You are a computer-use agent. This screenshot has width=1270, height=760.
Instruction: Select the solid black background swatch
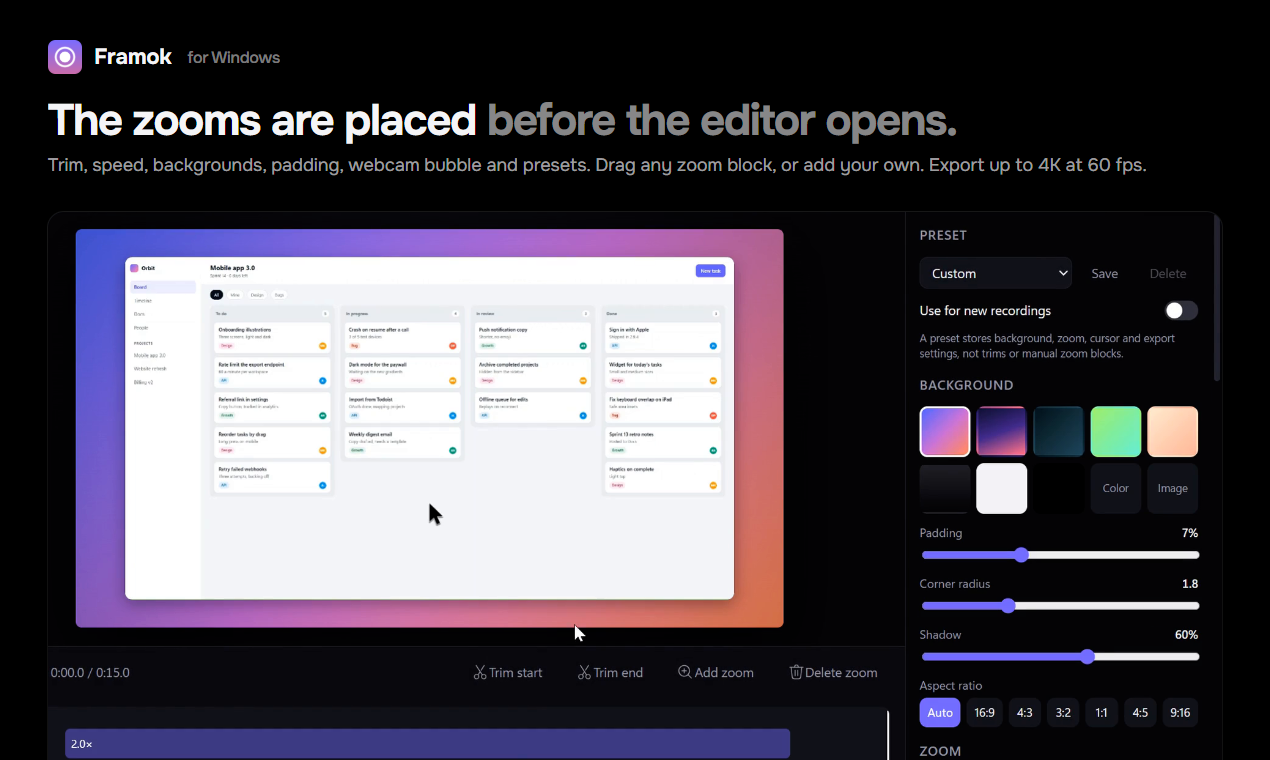(1059, 488)
